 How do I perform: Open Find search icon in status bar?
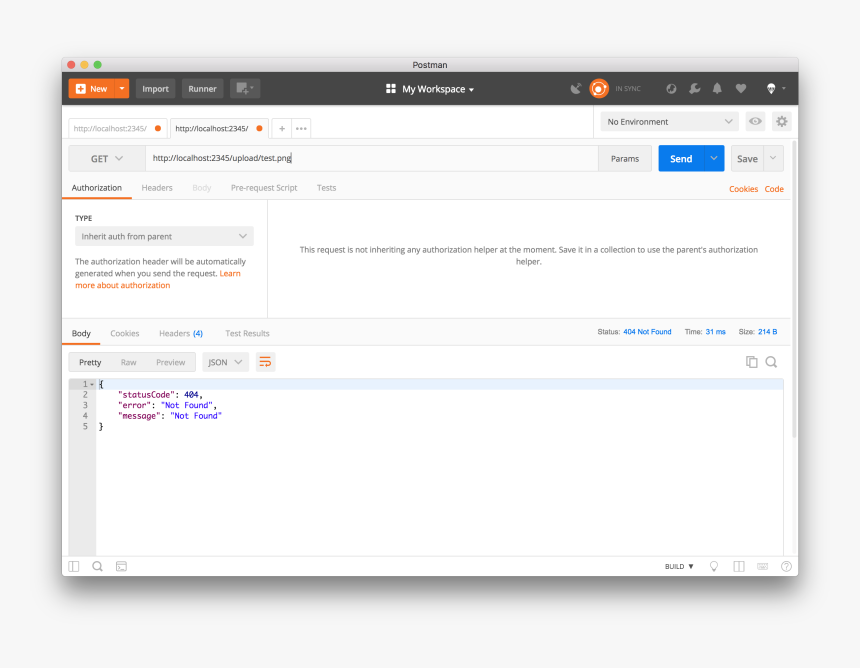point(98,567)
